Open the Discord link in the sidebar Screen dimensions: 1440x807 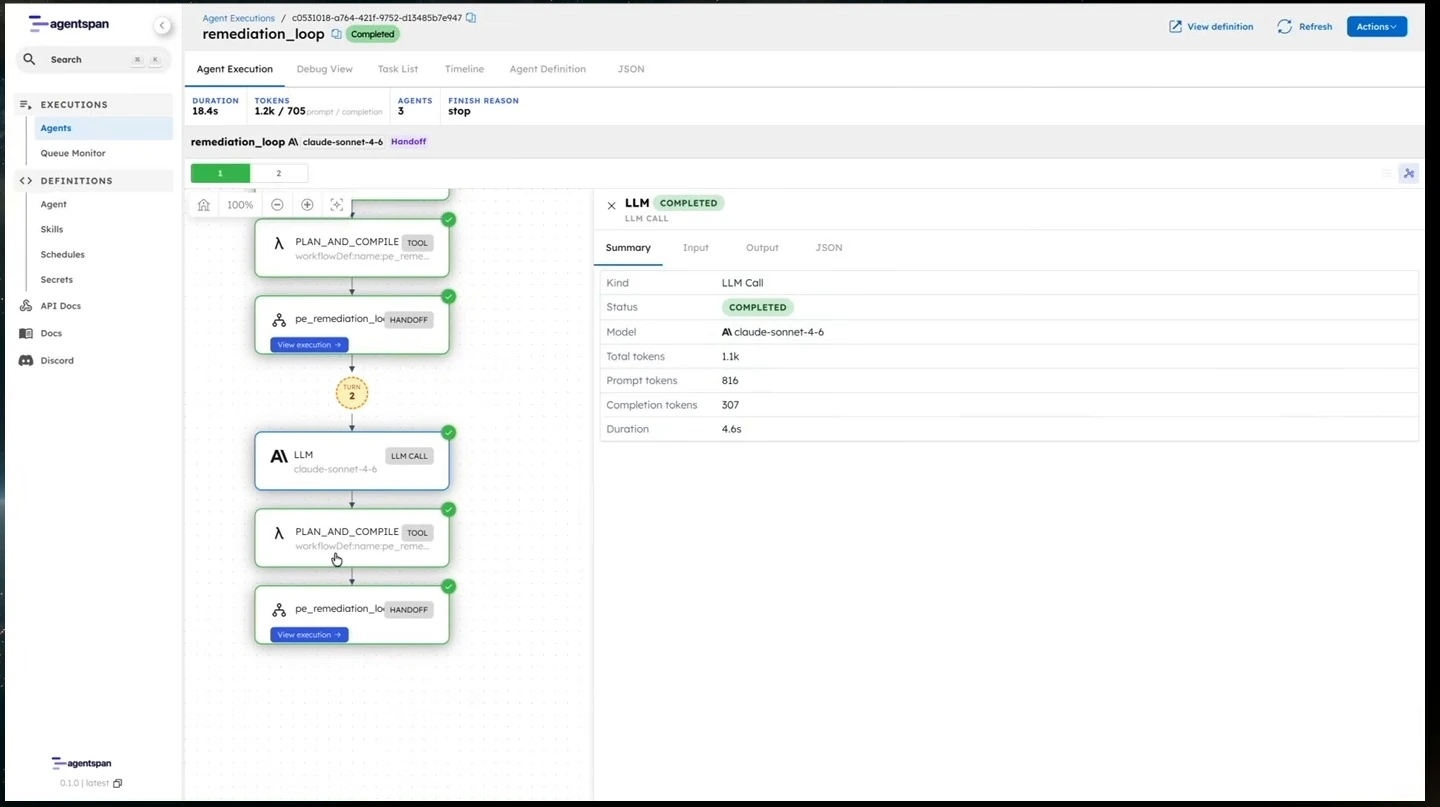(x=57, y=361)
